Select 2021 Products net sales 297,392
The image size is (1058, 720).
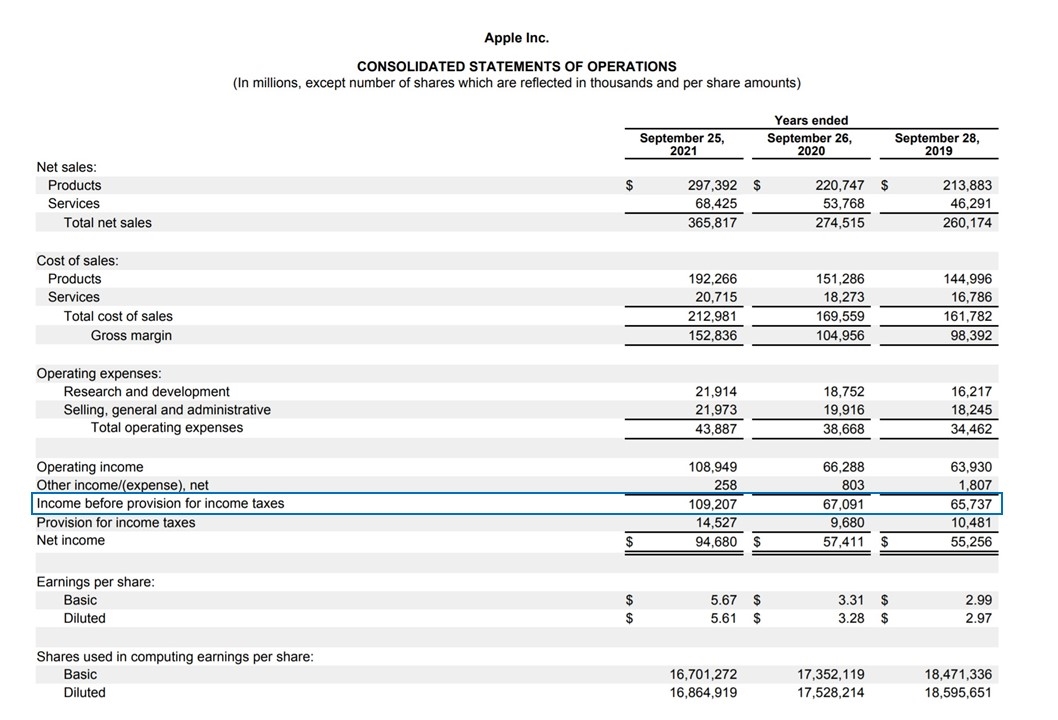click(x=713, y=185)
